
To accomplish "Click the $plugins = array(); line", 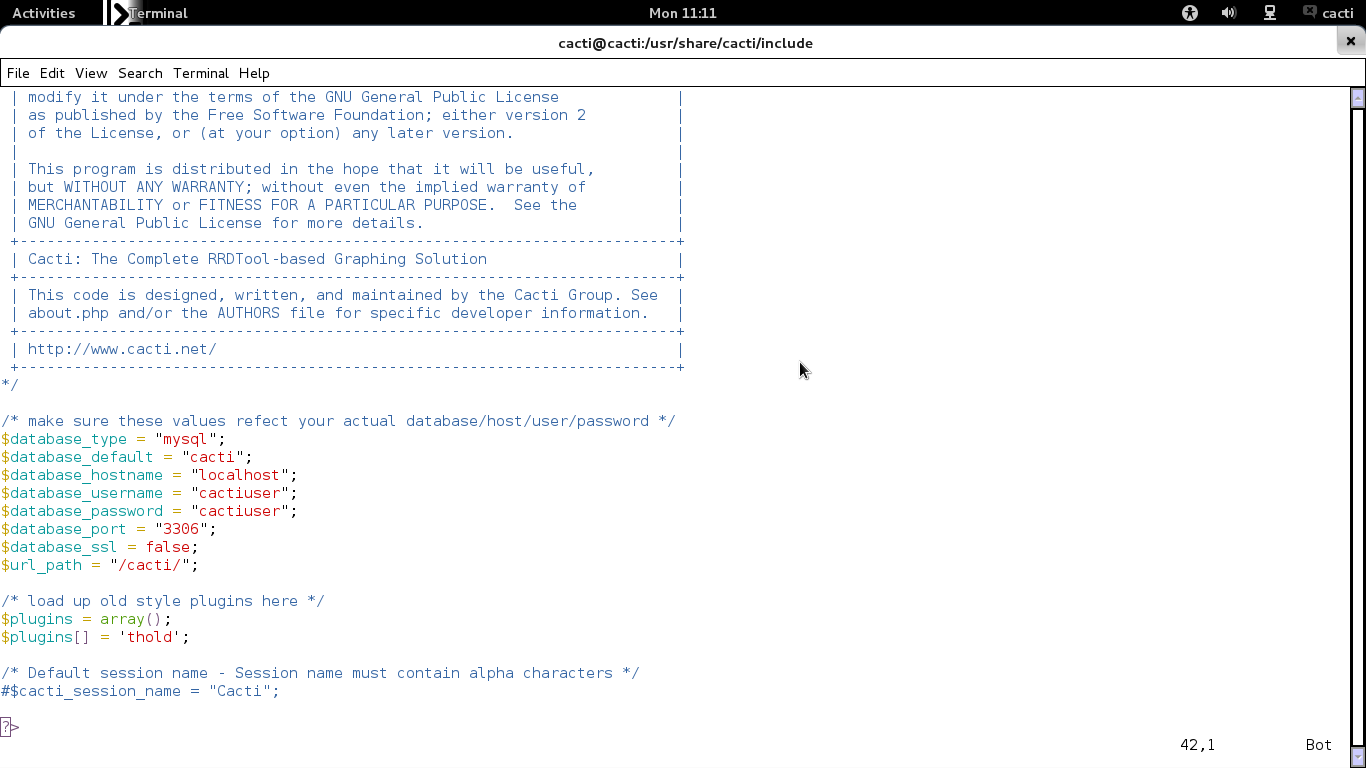I will pyautogui.click(x=86, y=619).
